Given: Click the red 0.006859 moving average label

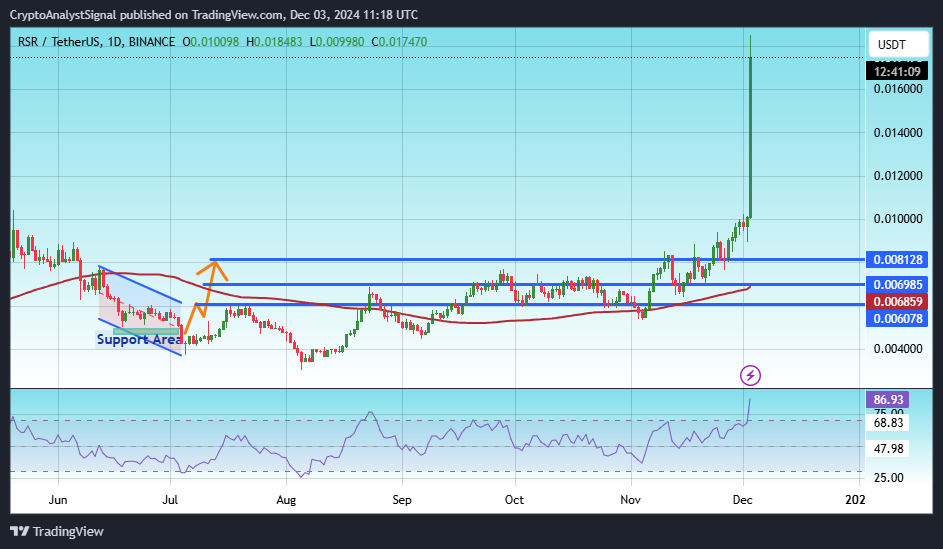Looking at the screenshot, I should 897,301.
